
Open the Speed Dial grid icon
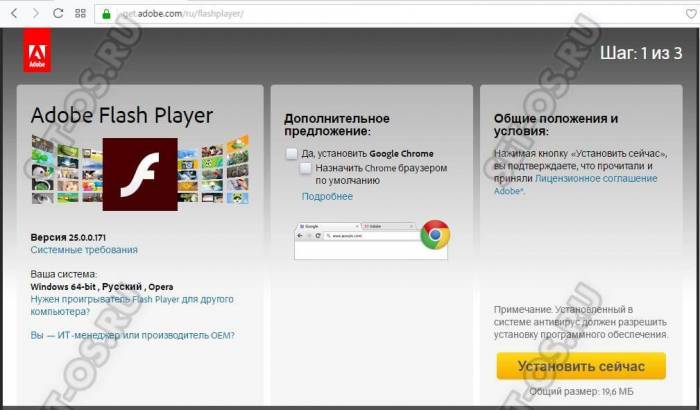pyautogui.click(x=80, y=14)
